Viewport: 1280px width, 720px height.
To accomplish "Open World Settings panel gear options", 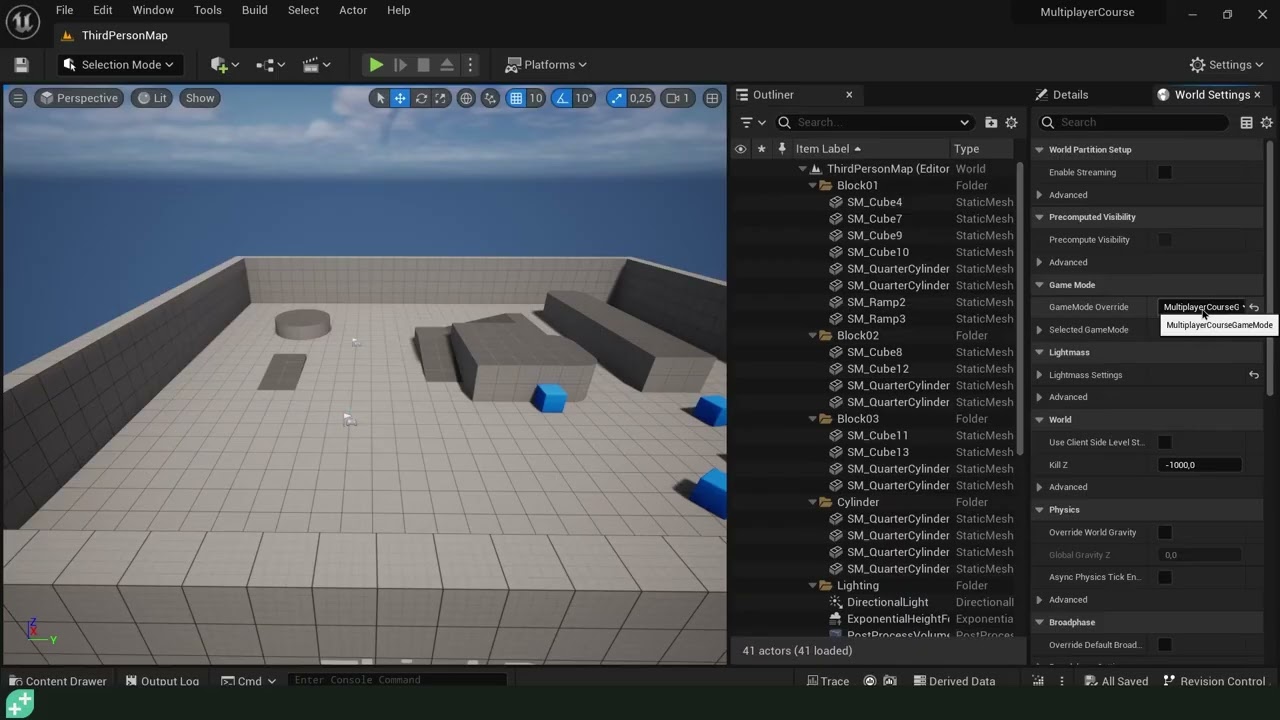I will pos(1266,122).
